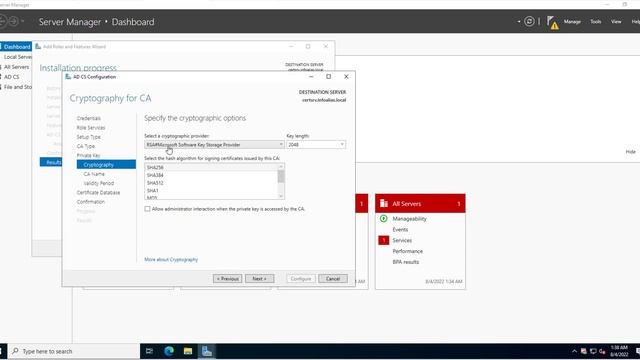Choose SHA256 hash algorithm
This screenshot has height=360, width=640.
pos(155,167)
